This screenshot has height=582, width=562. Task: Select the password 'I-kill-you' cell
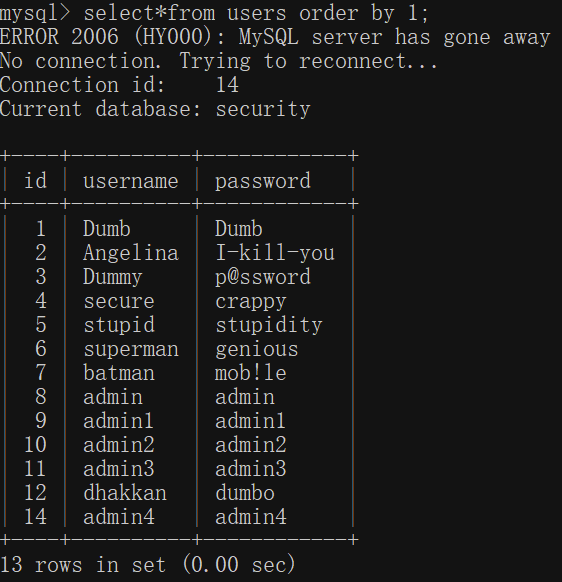click(275, 253)
